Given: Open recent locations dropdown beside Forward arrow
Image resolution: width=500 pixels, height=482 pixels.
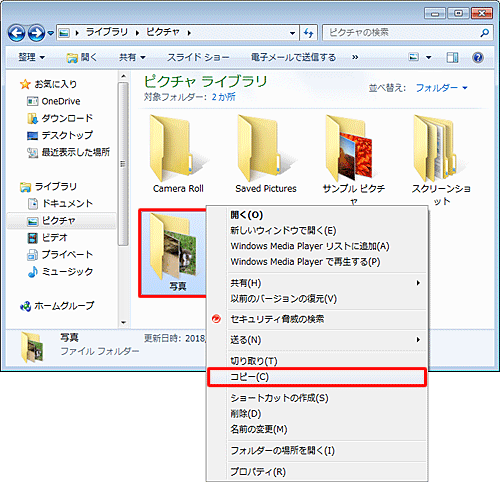Looking at the screenshot, I should pos(50,33).
